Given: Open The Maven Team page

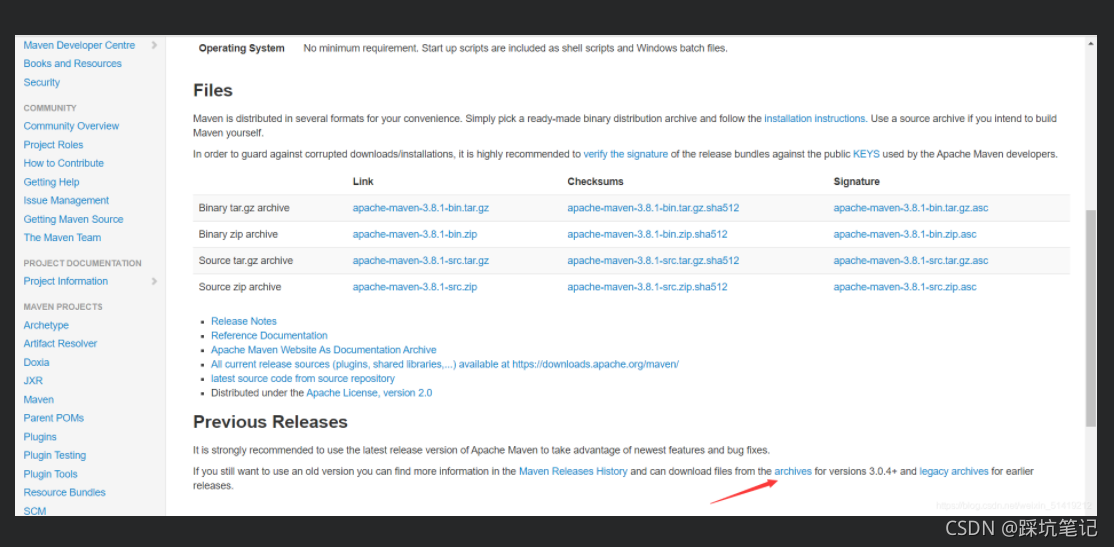Looking at the screenshot, I should click(x=62, y=237).
